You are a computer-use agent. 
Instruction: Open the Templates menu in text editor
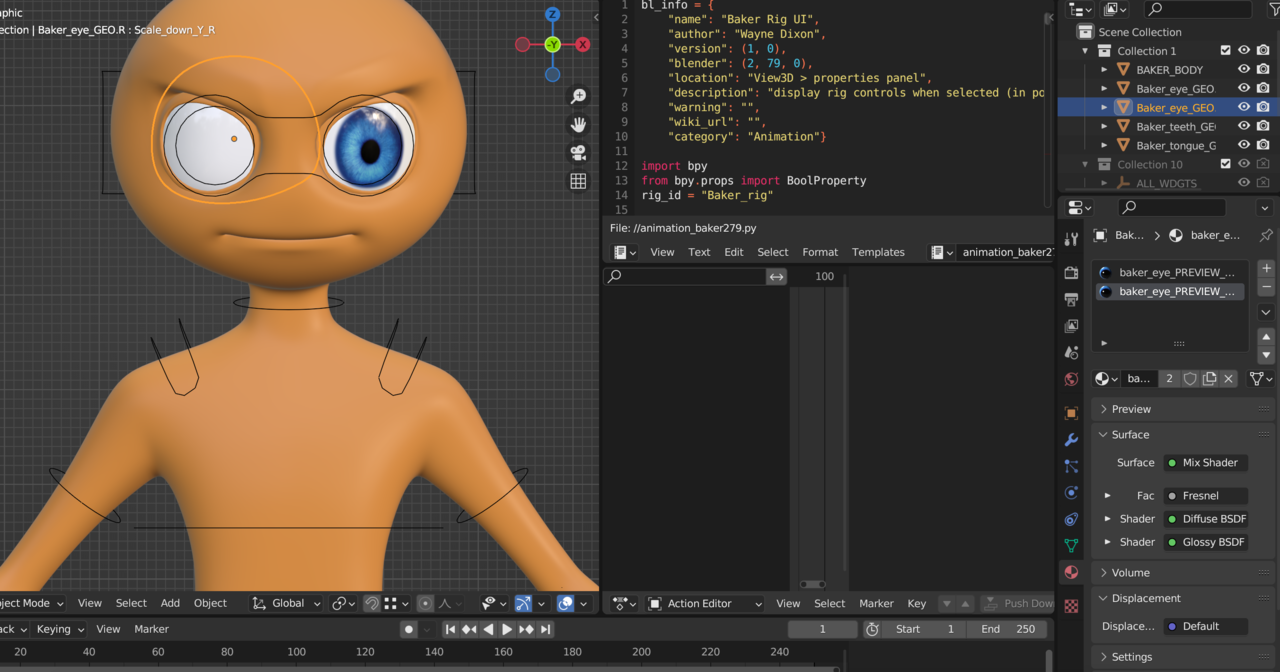tap(878, 252)
